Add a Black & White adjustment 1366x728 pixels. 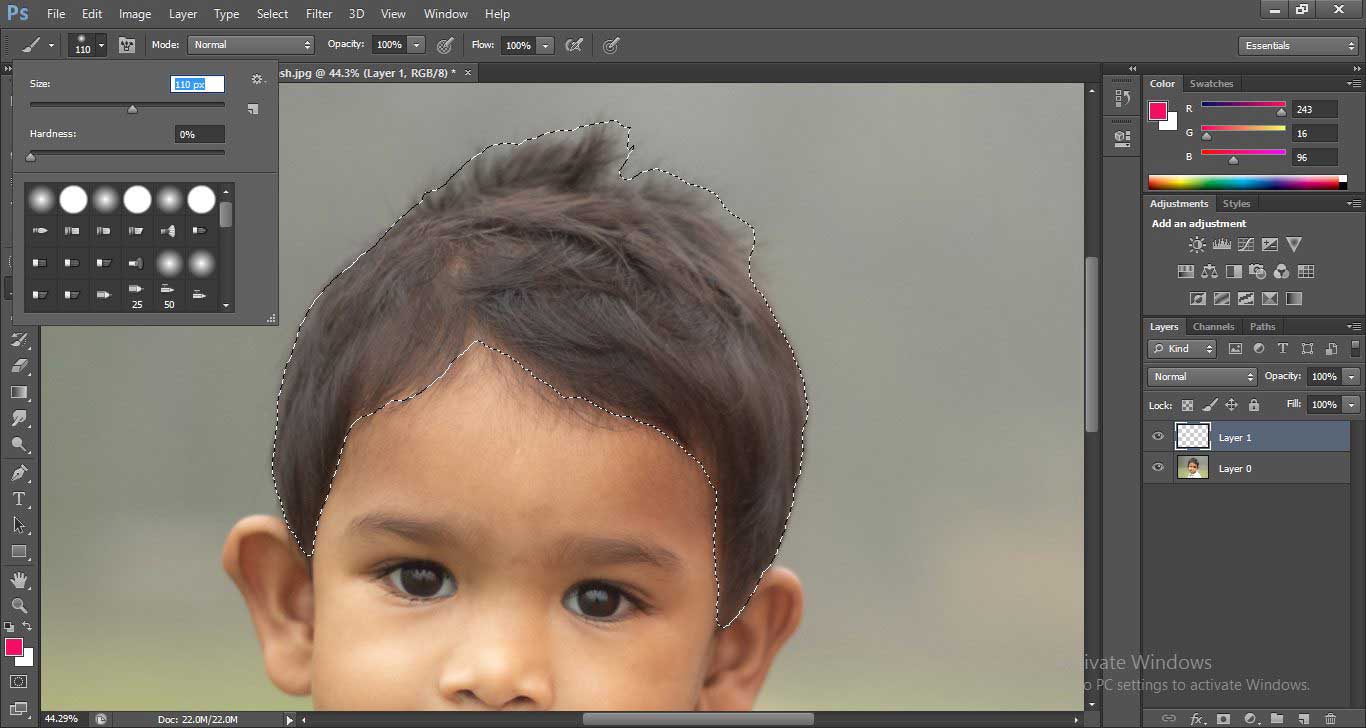pos(1236,271)
